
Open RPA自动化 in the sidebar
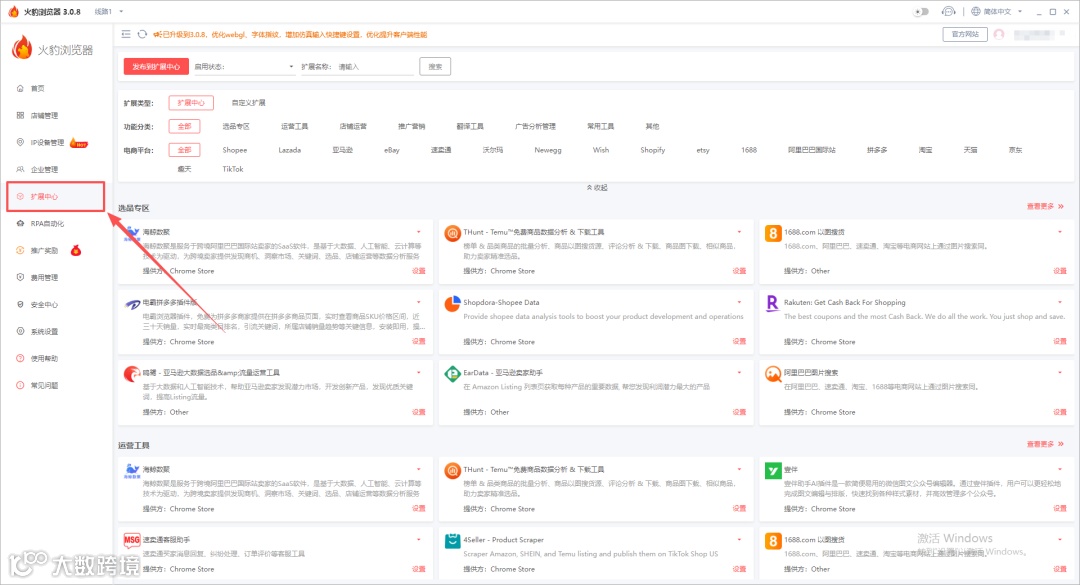coord(47,223)
